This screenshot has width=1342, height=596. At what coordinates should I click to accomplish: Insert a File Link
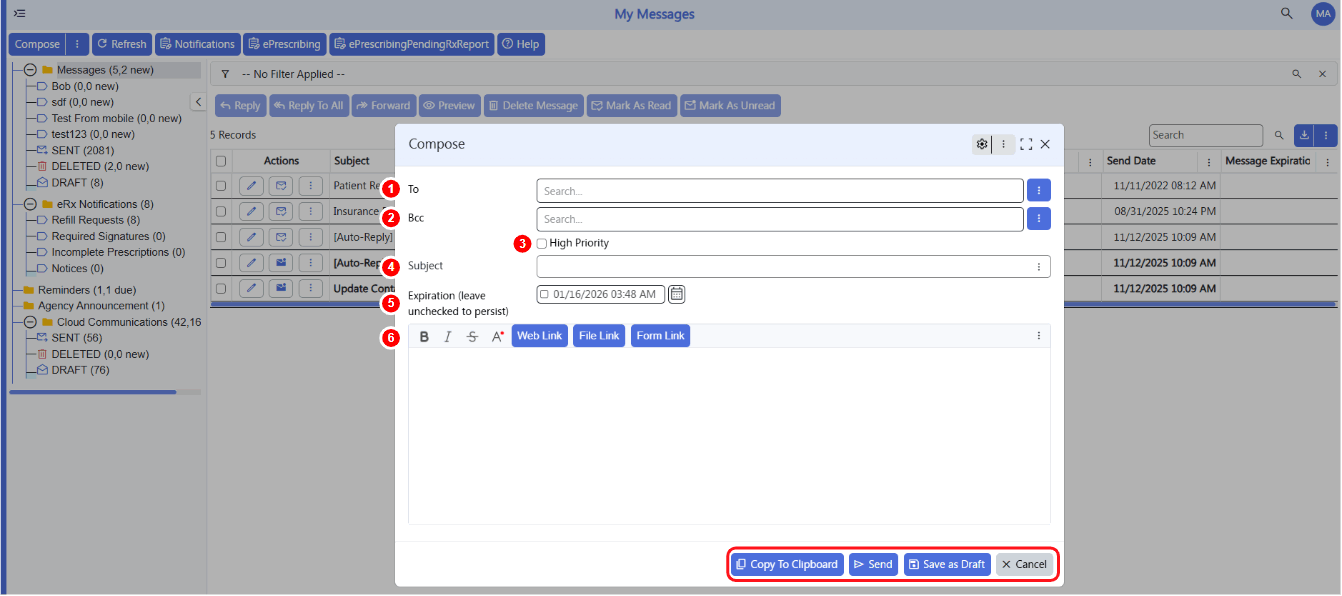[599, 336]
